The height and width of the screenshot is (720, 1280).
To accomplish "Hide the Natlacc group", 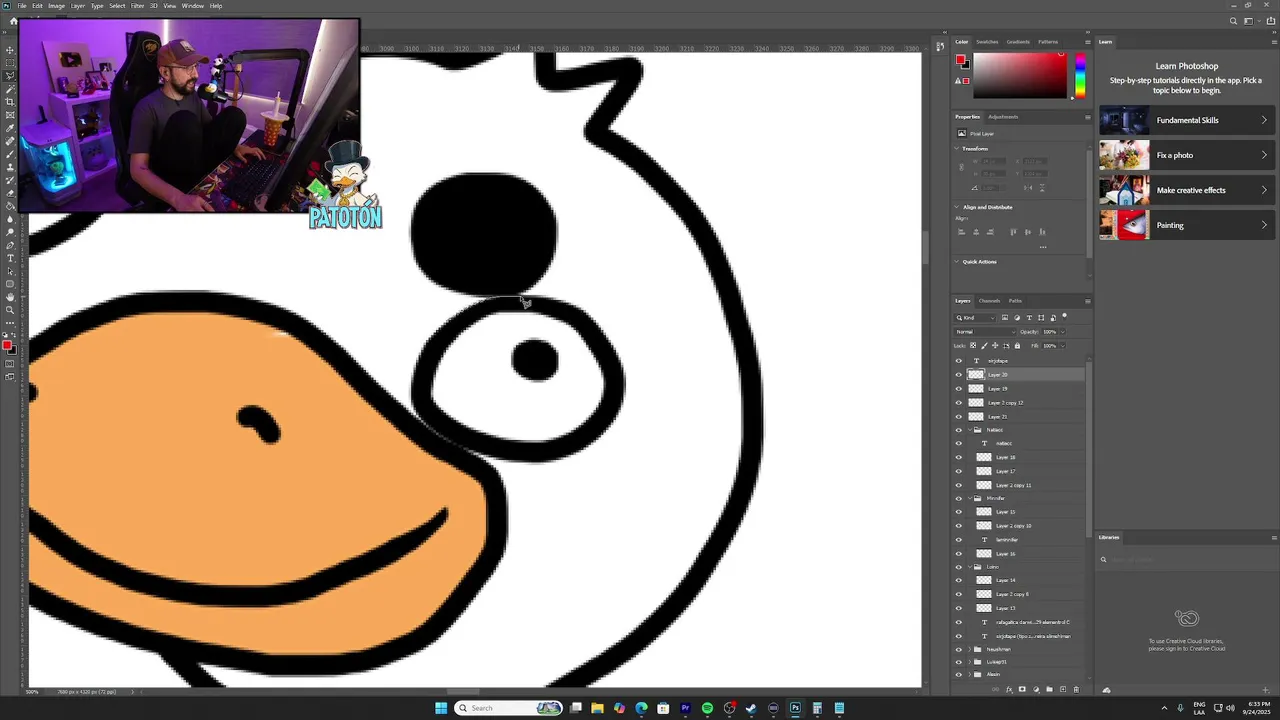I will point(958,430).
